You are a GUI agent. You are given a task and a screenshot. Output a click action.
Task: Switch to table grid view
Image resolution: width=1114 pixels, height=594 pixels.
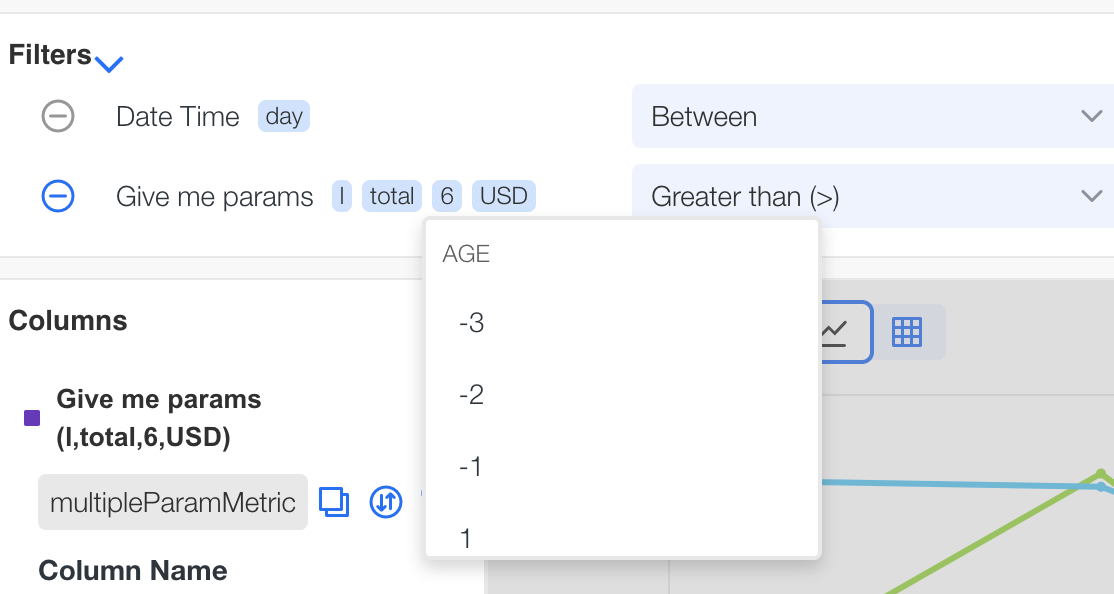coord(907,332)
